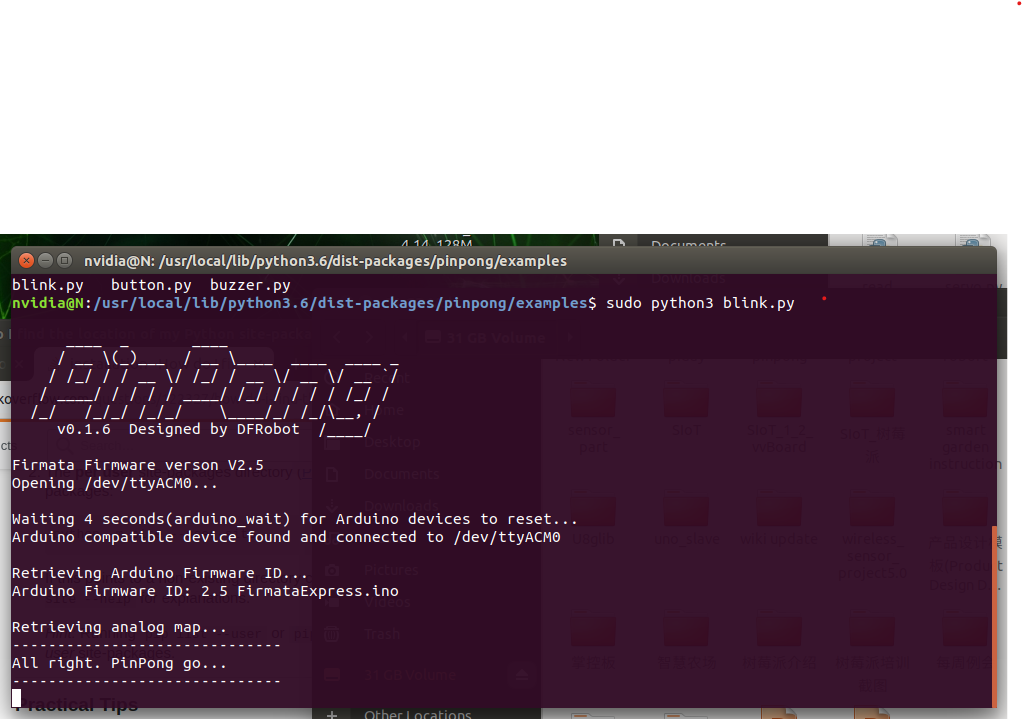The width and height of the screenshot is (1022, 719).
Task: Click the 'v0.1.6 Designed by DFRobot' line
Action: point(178,429)
